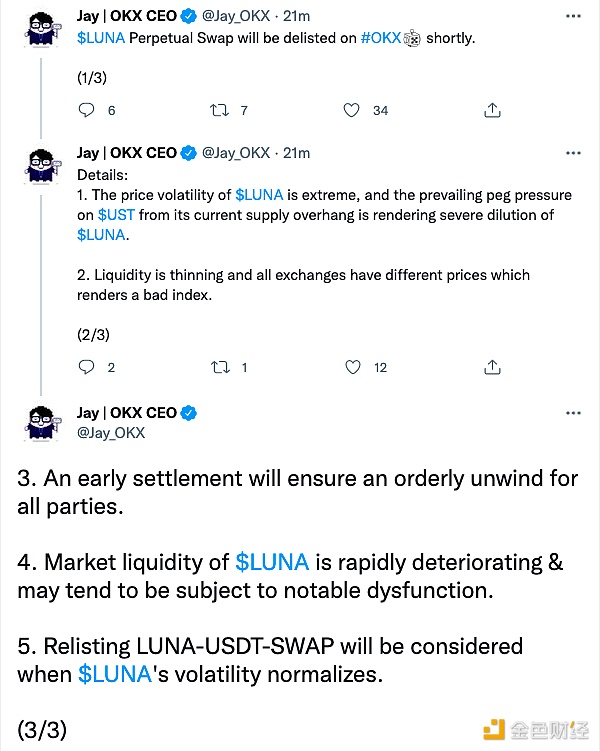Open more options menu on third tweet
The width and height of the screenshot is (600, 751).
[x=573, y=413]
